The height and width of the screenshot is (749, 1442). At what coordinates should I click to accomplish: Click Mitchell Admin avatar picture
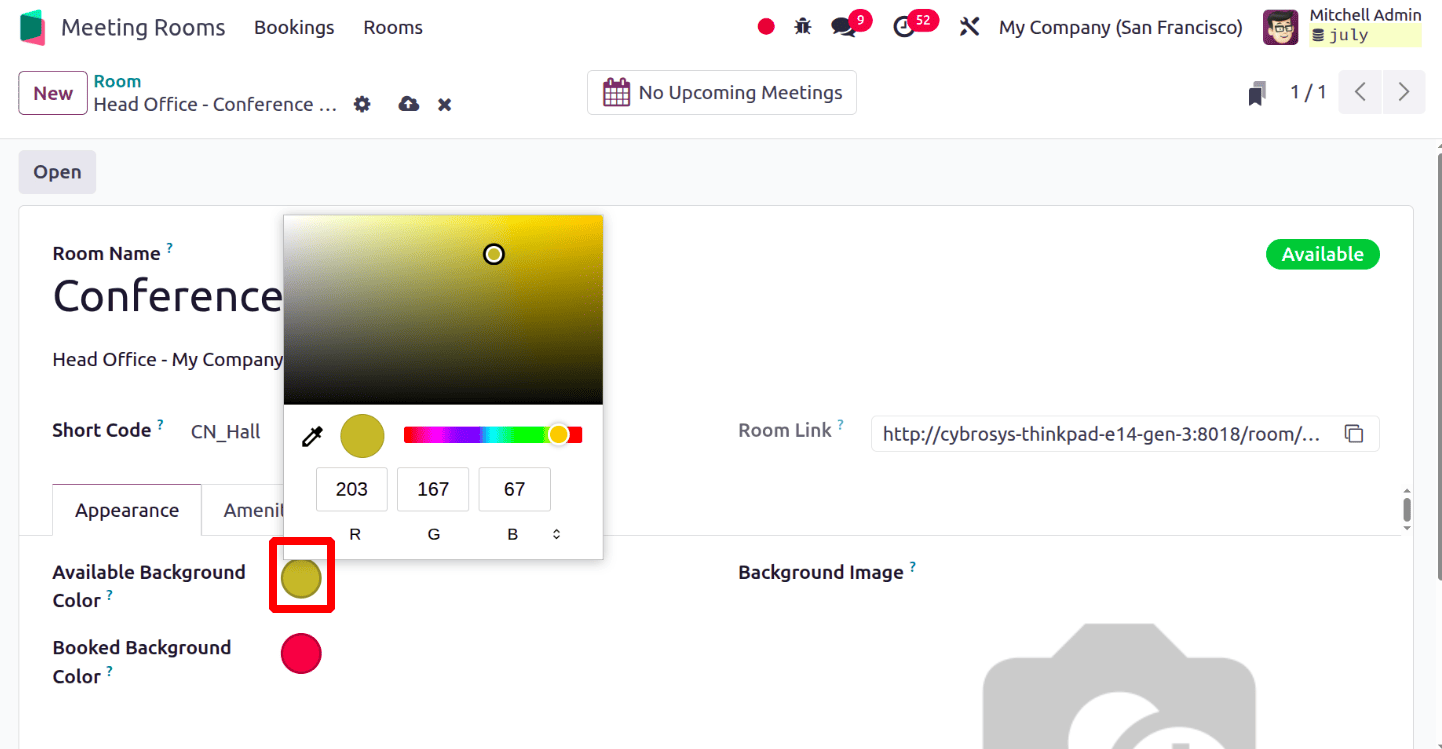(1281, 27)
